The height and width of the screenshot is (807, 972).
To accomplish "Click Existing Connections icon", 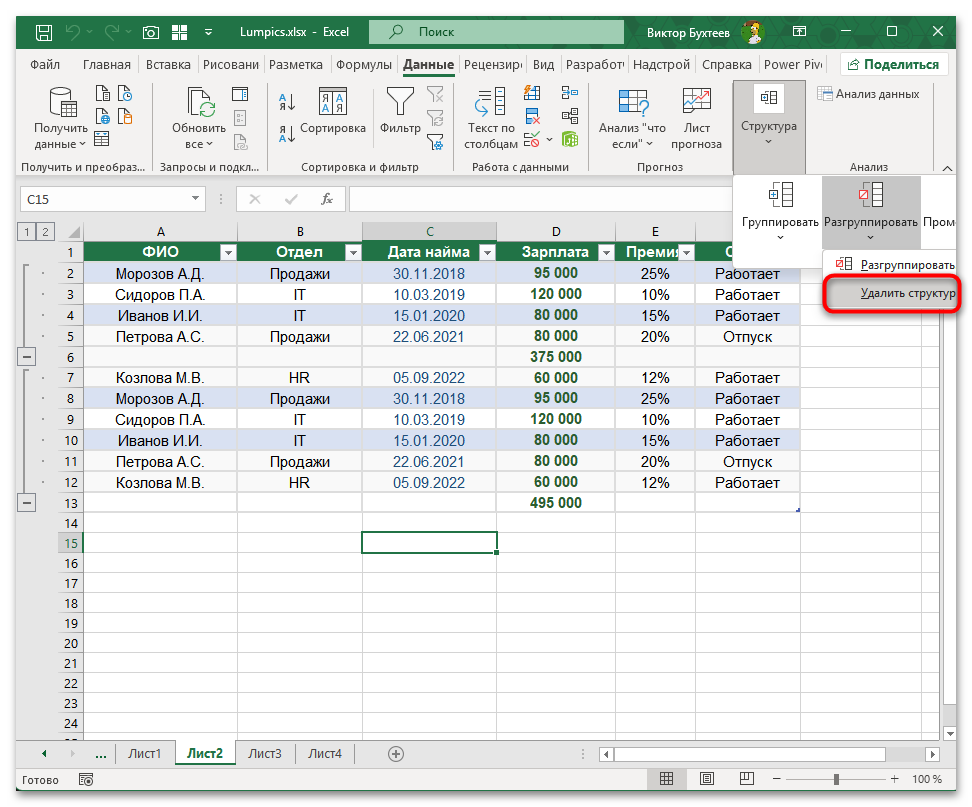I will point(125,116).
